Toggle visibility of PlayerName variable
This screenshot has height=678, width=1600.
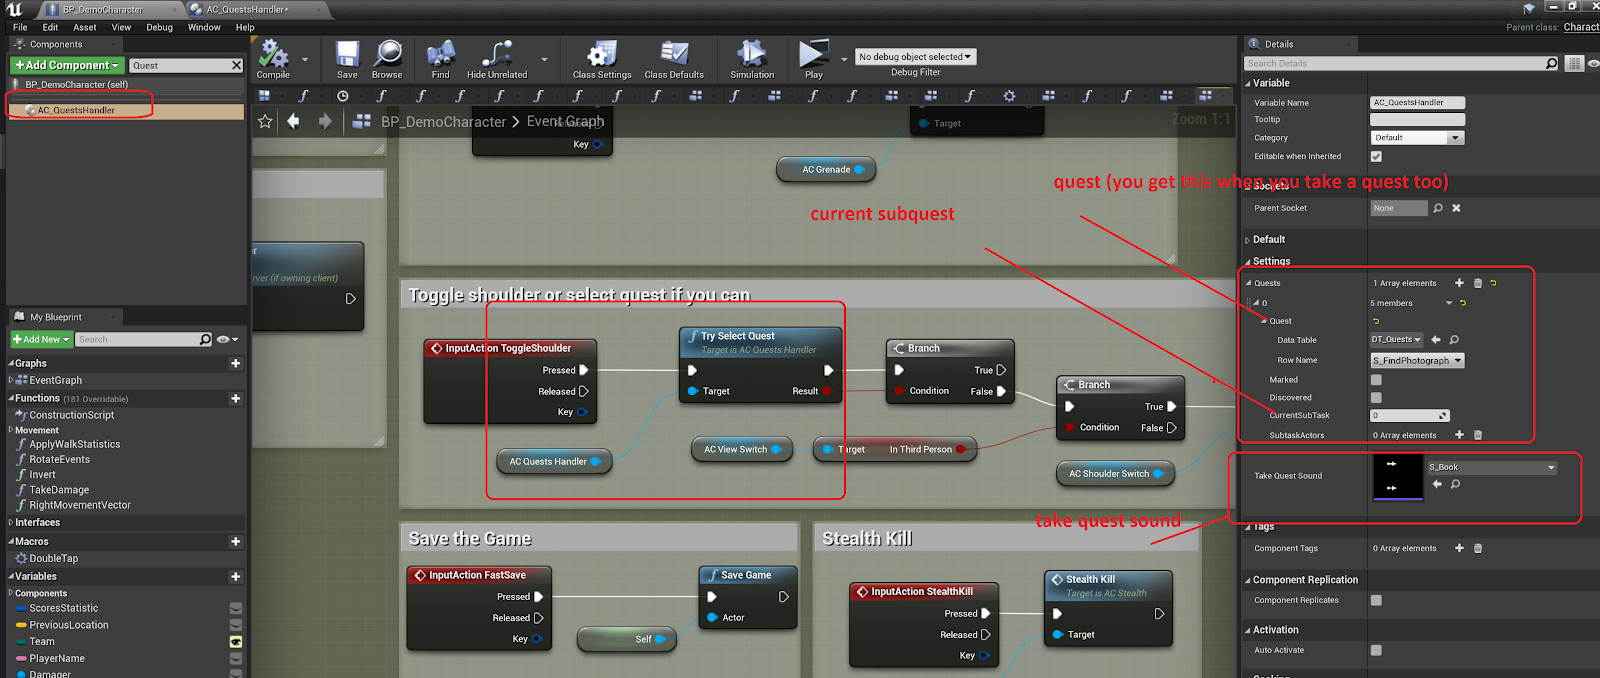click(x=236, y=659)
